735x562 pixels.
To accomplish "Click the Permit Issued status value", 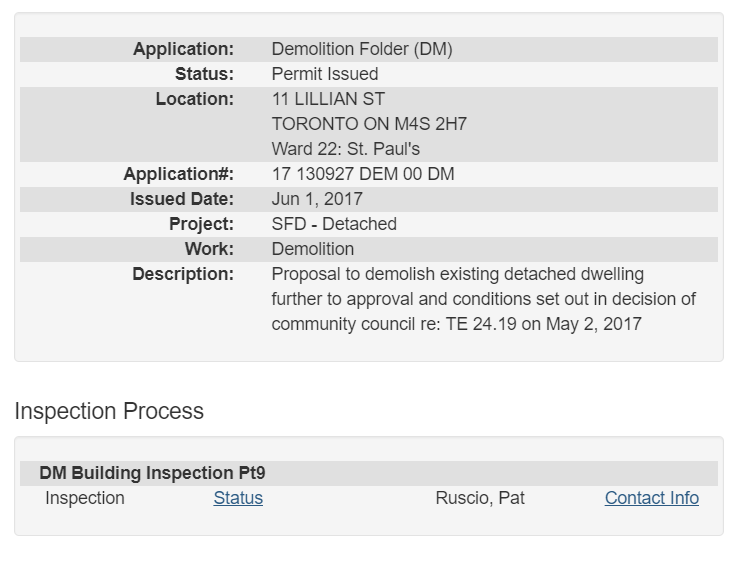I will pyautogui.click(x=325, y=74).
